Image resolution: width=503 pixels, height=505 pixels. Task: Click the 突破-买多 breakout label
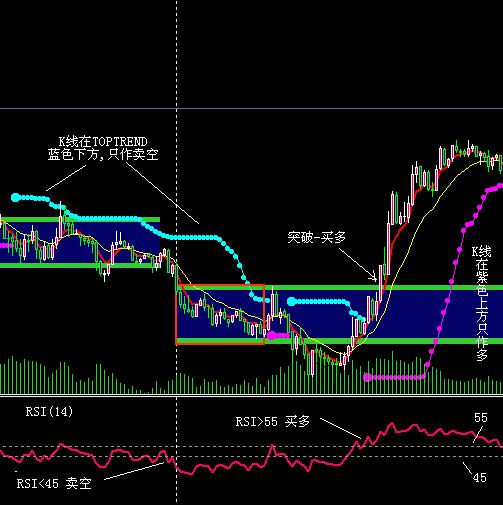pyautogui.click(x=316, y=237)
